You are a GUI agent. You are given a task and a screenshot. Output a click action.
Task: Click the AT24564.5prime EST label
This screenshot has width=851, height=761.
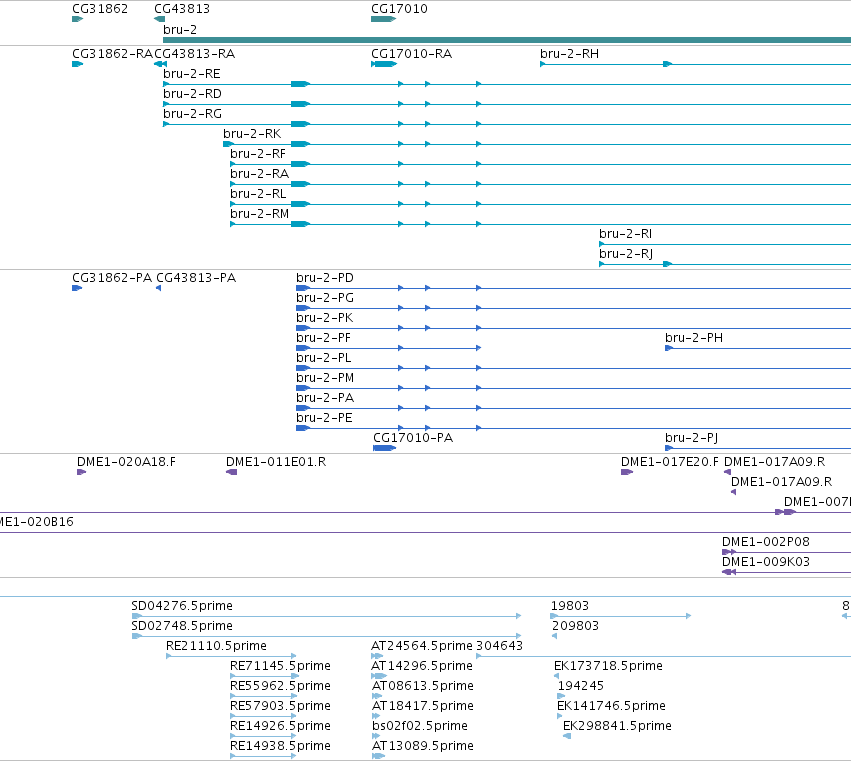pos(422,646)
